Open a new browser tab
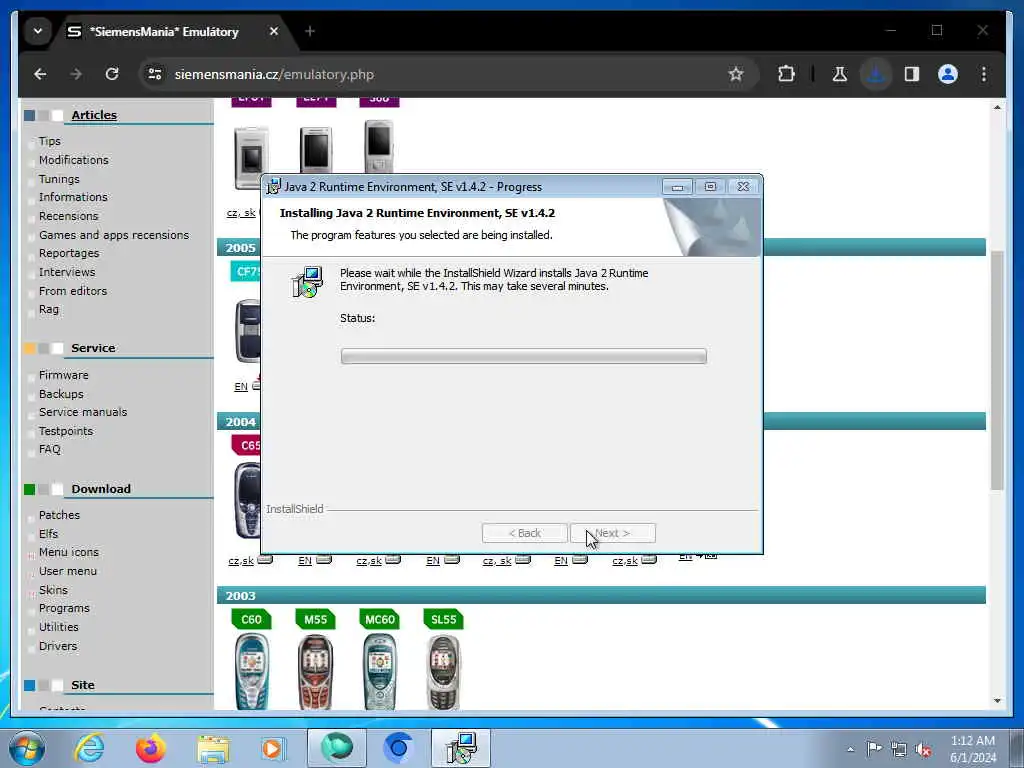This screenshot has height=768, width=1024. pos(310,31)
